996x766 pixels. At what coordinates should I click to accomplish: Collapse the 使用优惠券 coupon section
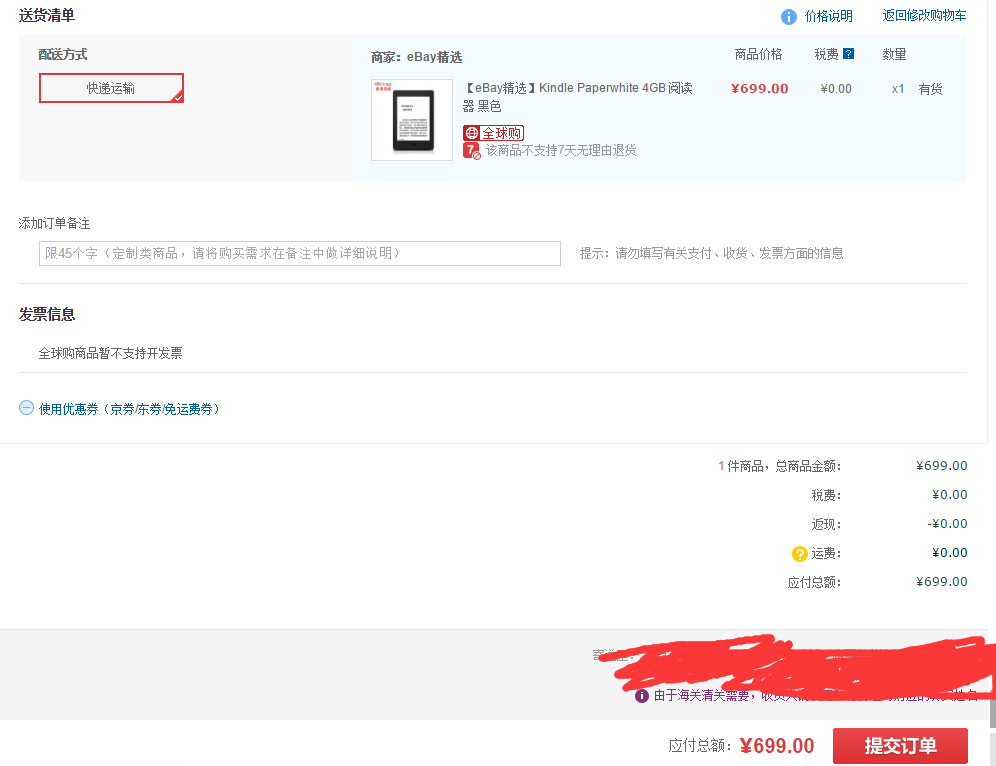point(25,408)
